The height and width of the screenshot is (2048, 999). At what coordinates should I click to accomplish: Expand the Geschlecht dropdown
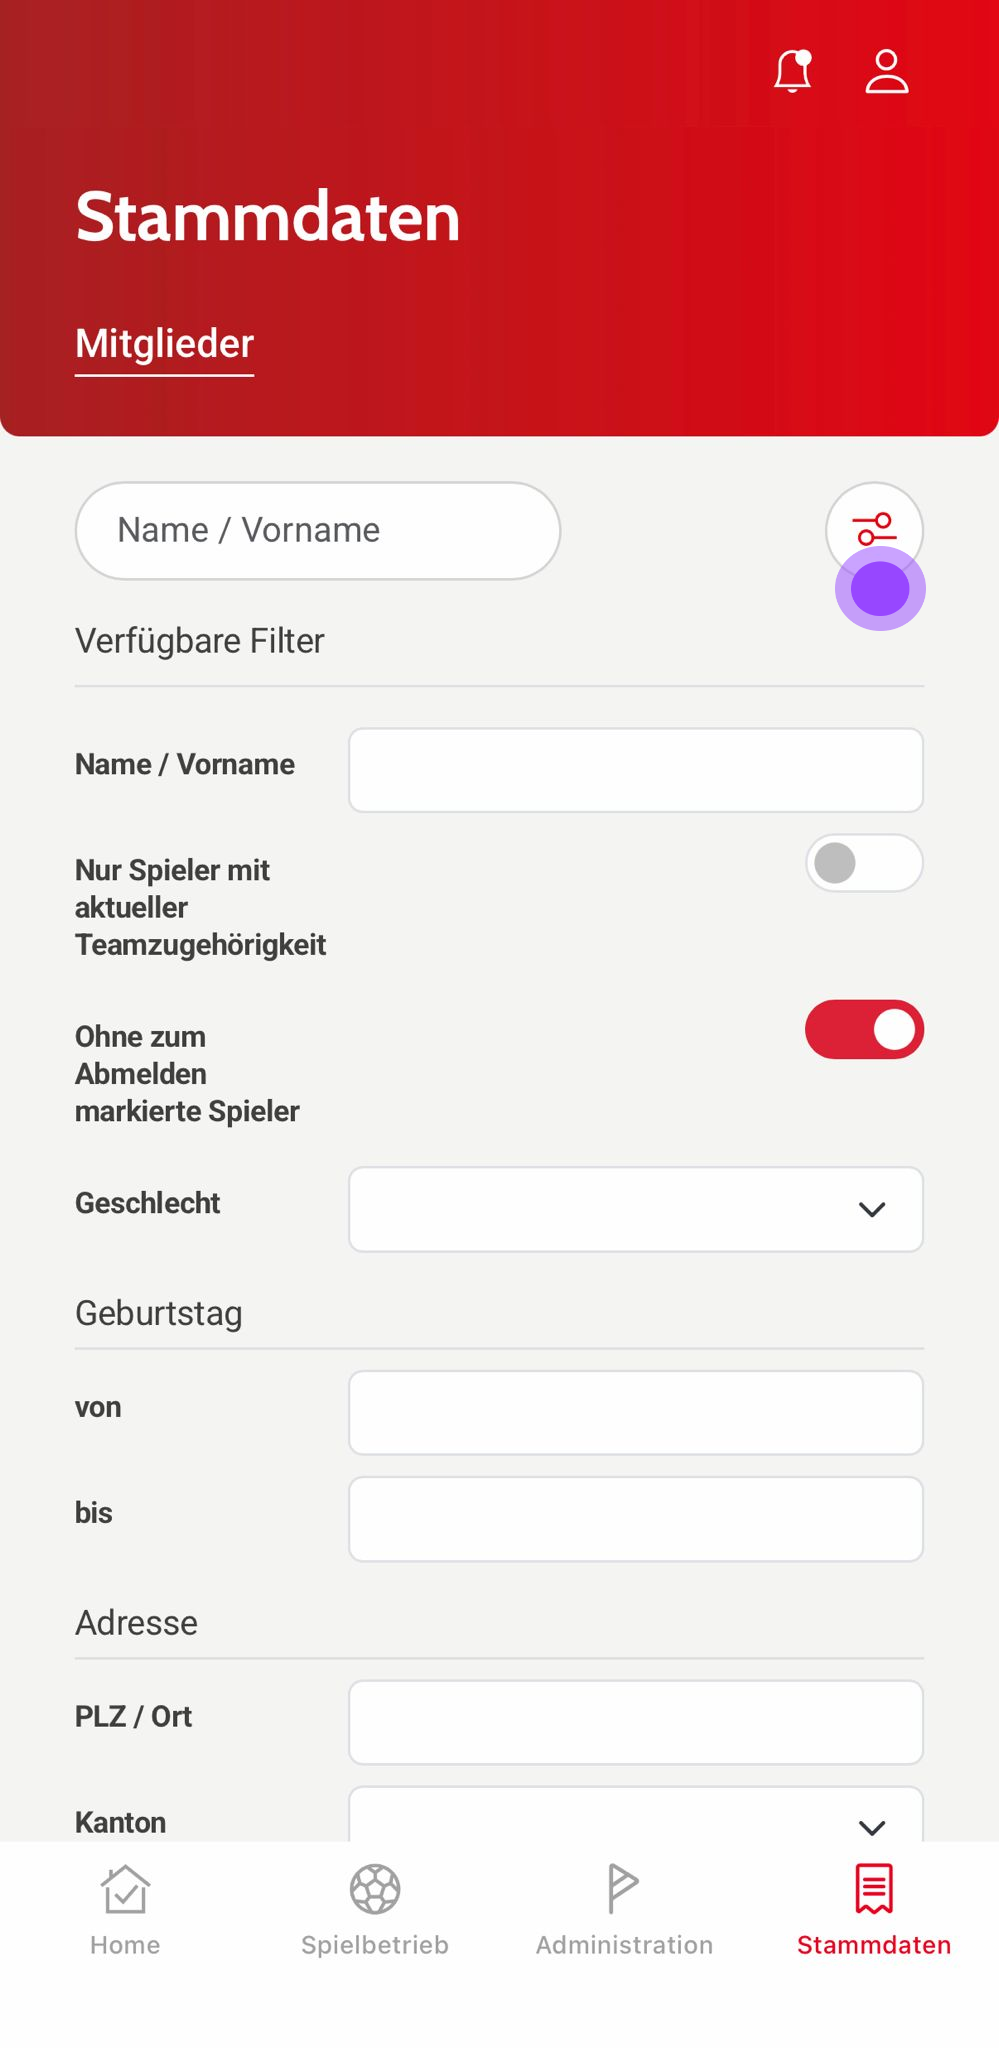pos(635,1209)
